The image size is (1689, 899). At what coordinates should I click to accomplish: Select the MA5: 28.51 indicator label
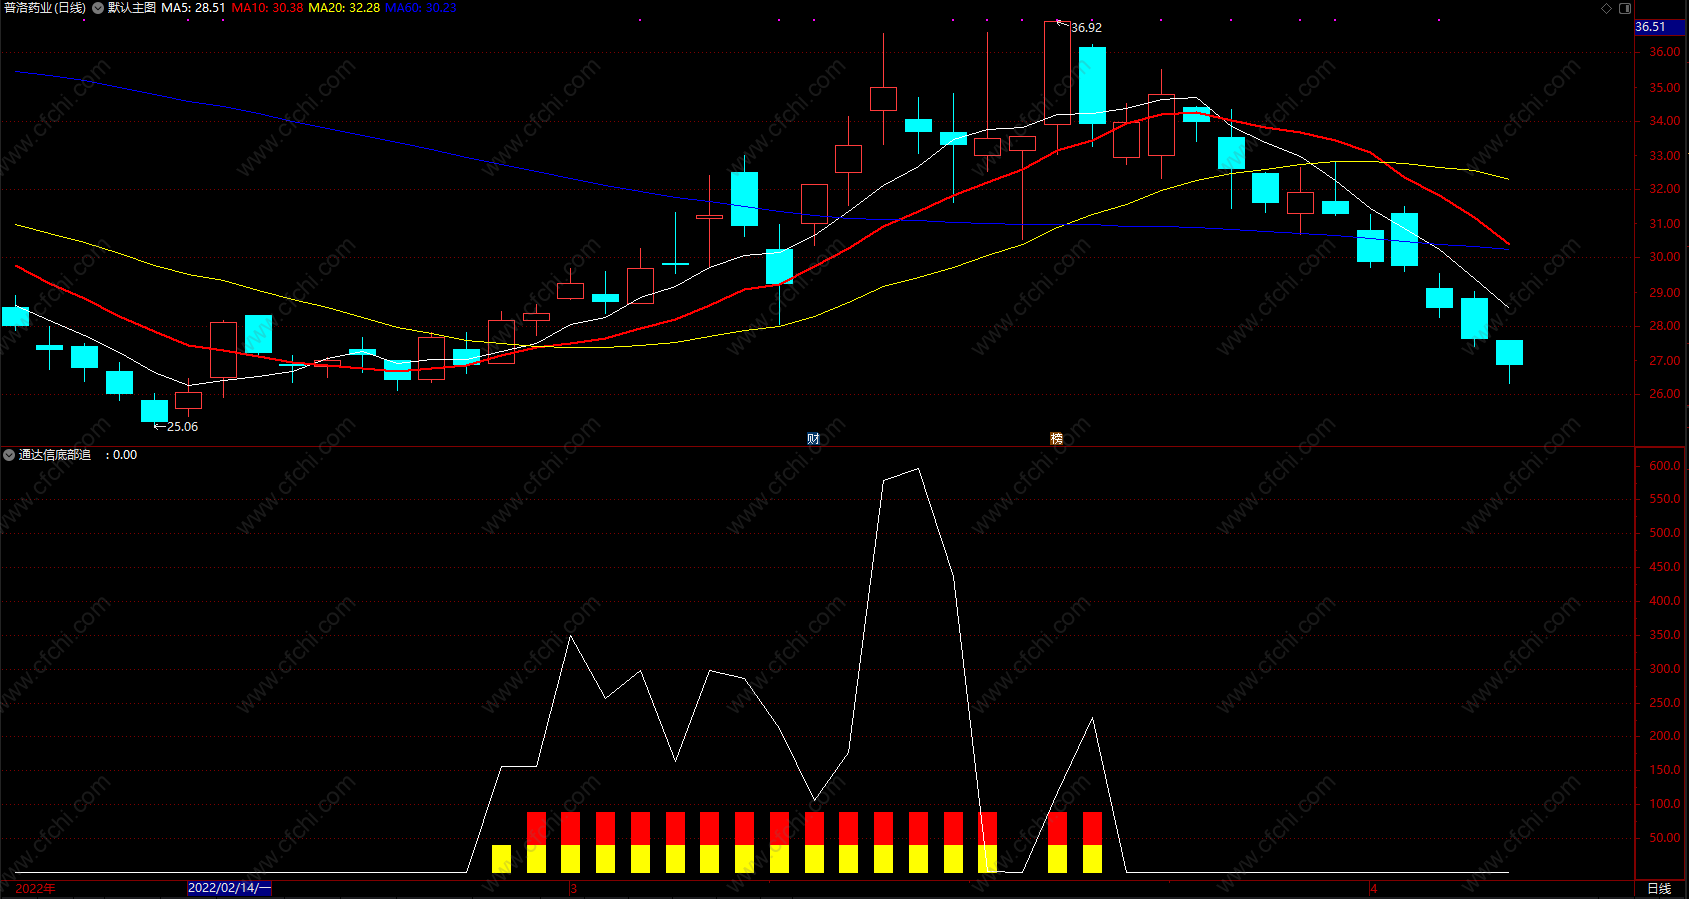coord(193,8)
